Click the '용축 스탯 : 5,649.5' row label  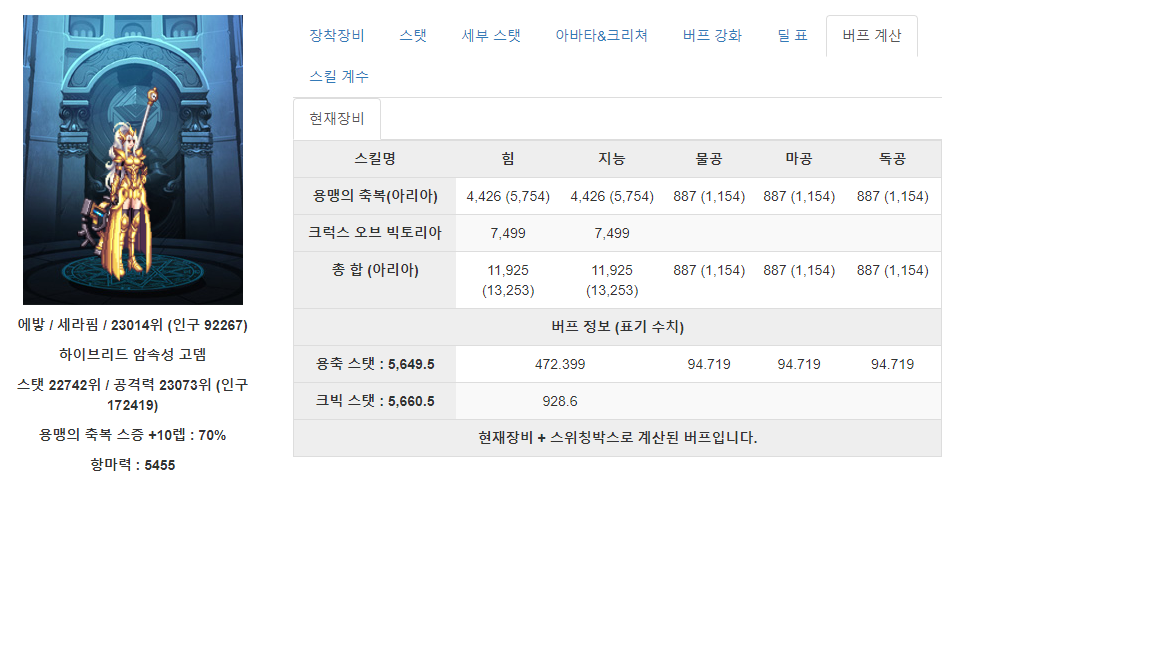pyautogui.click(x=375, y=364)
